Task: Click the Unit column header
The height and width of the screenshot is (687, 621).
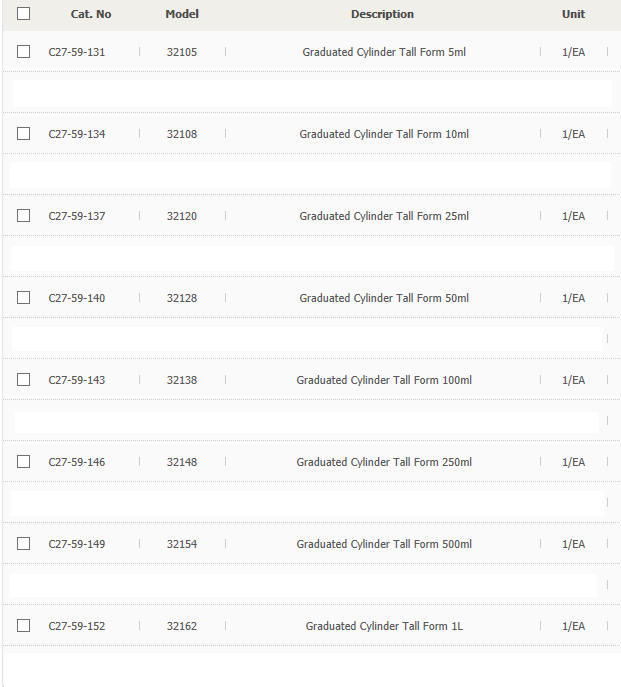Action: 573,14
